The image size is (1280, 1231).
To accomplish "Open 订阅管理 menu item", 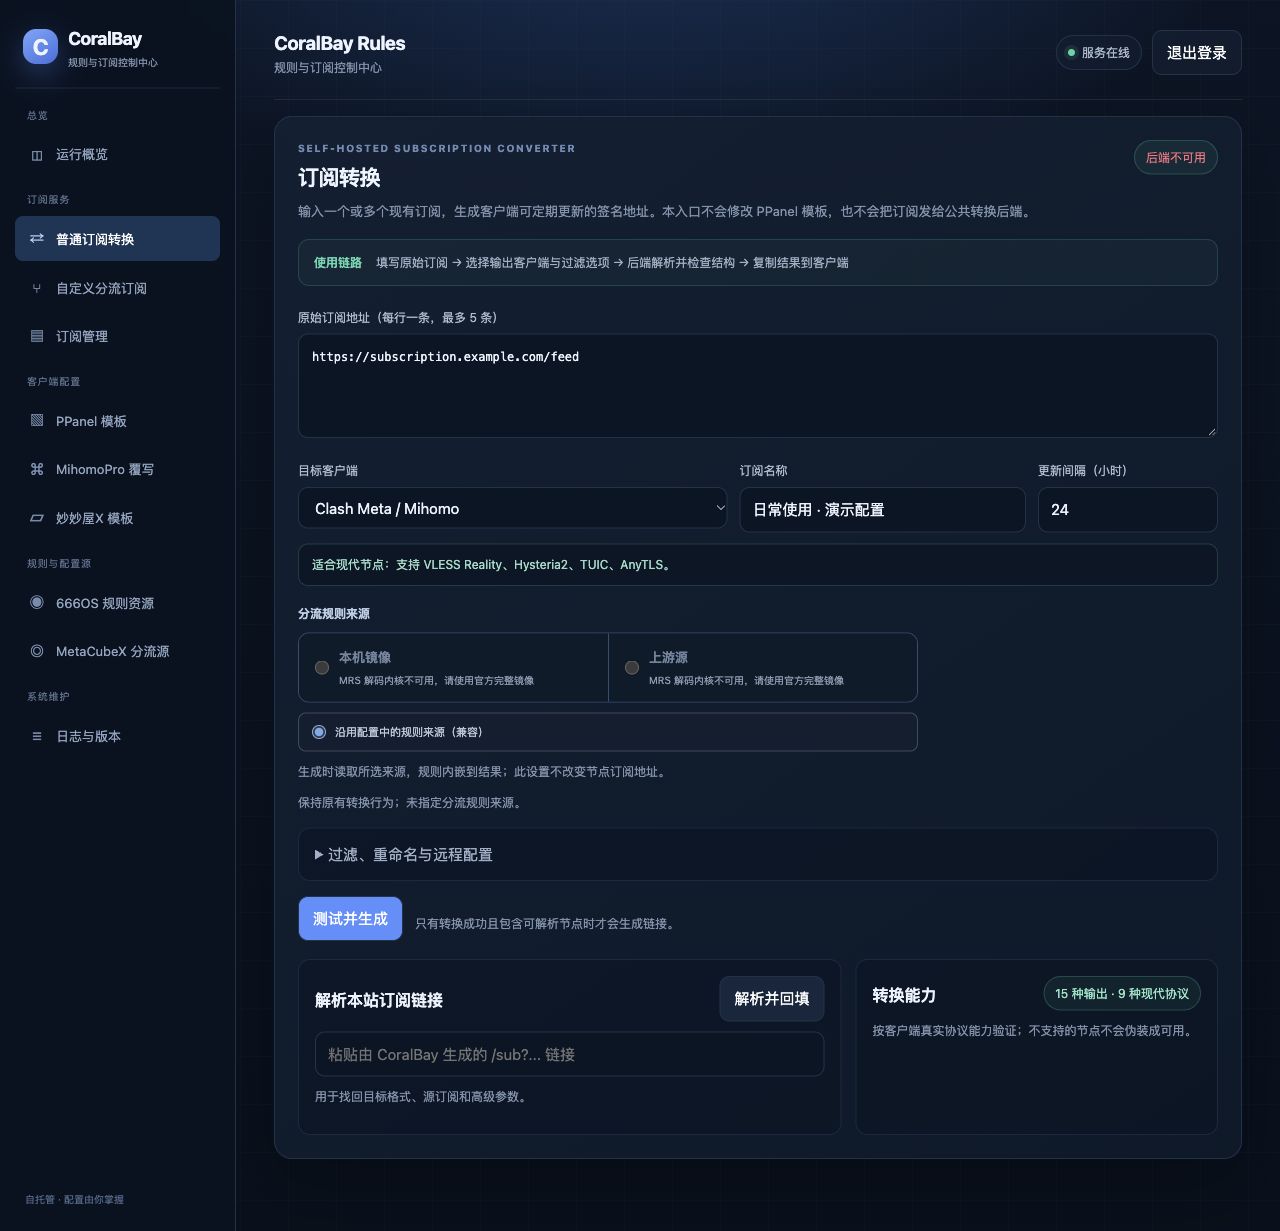I will click(x=117, y=336).
